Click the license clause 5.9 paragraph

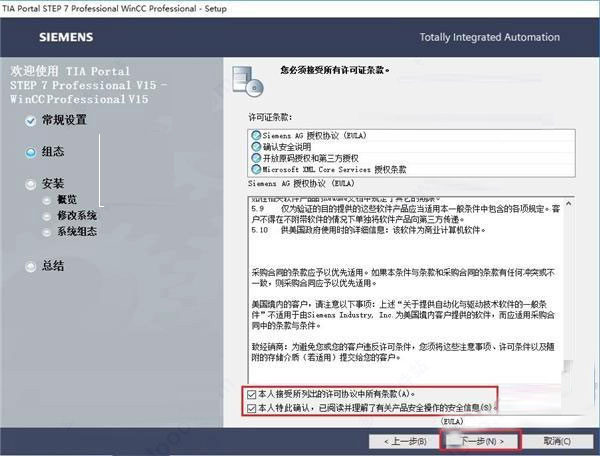(406, 214)
